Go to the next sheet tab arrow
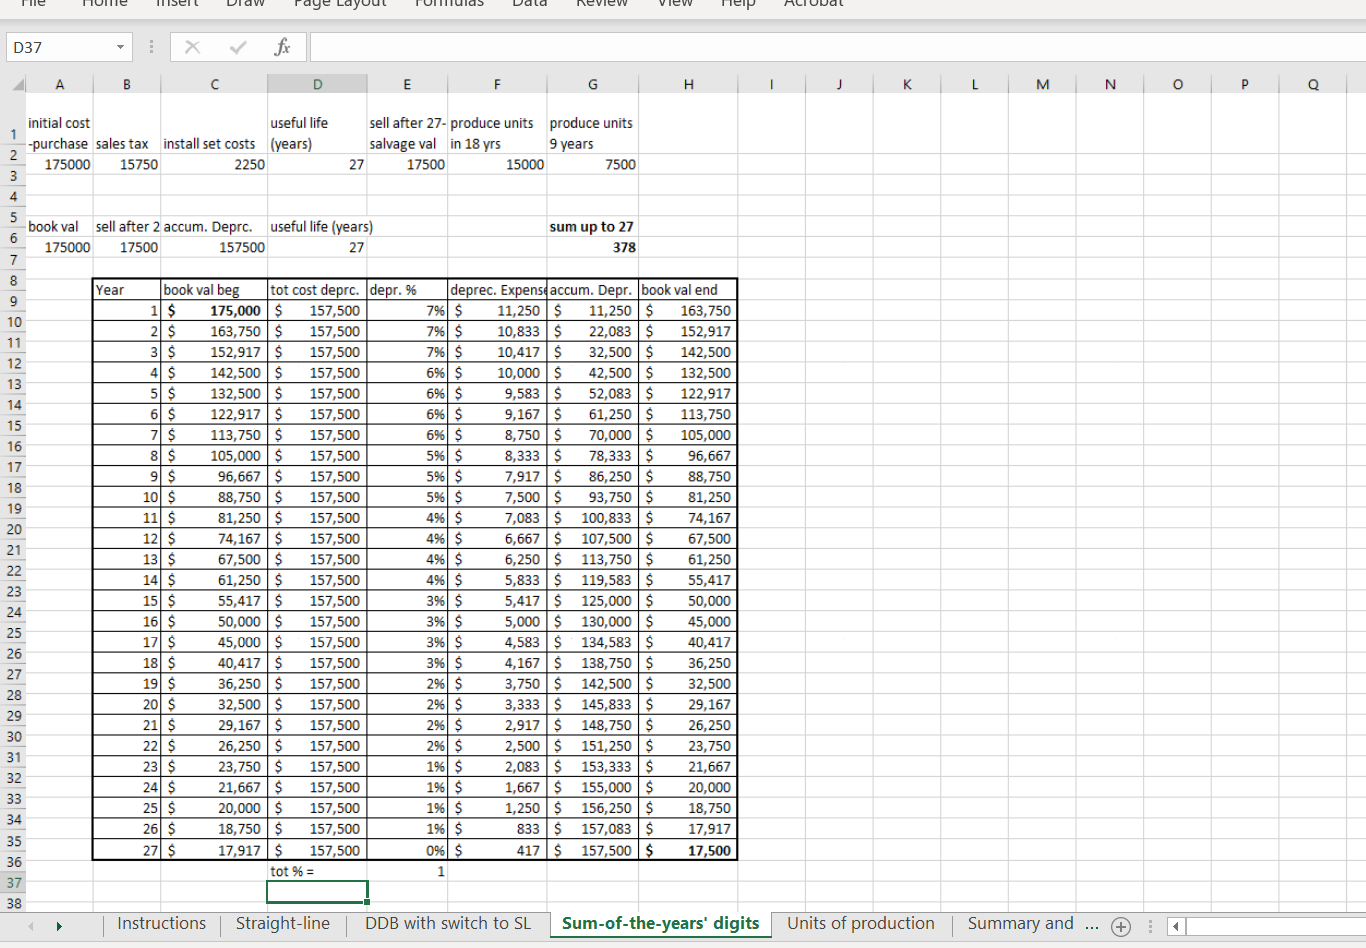The width and height of the screenshot is (1366, 948). [59, 926]
